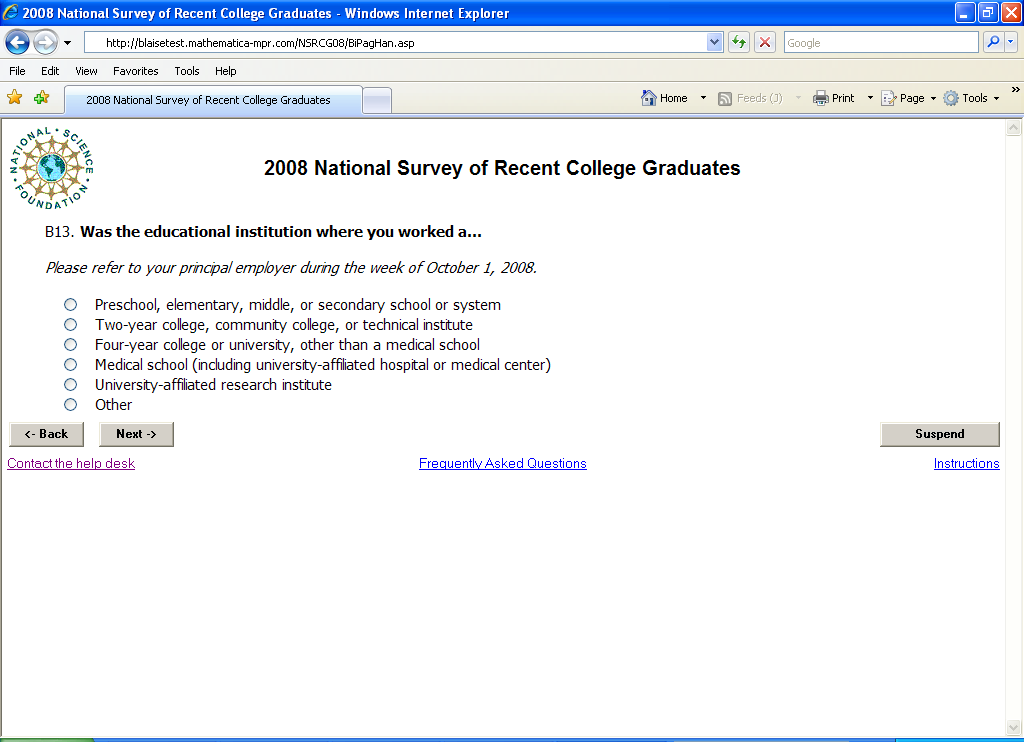Image resolution: width=1024 pixels, height=742 pixels.
Task: Click the Refresh page icon
Action: (739, 42)
